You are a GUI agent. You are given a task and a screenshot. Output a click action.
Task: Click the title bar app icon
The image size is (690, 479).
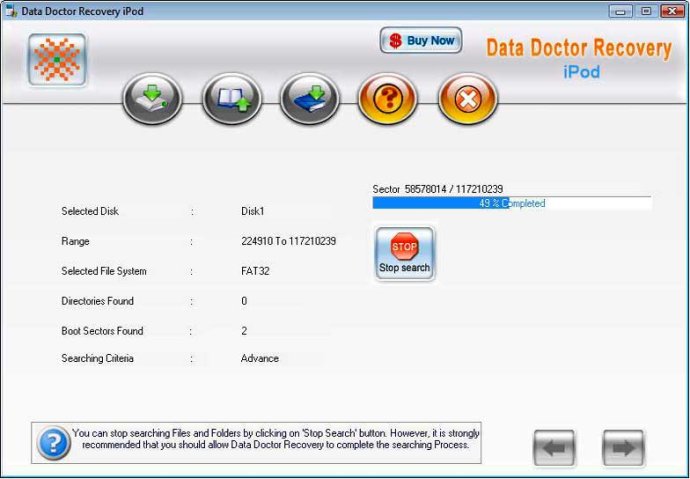pos(11,11)
